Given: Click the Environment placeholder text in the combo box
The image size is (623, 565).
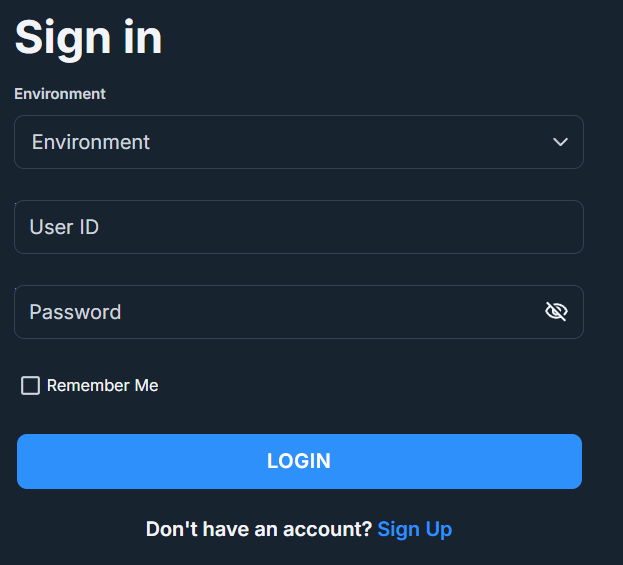Looking at the screenshot, I should point(91,142).
